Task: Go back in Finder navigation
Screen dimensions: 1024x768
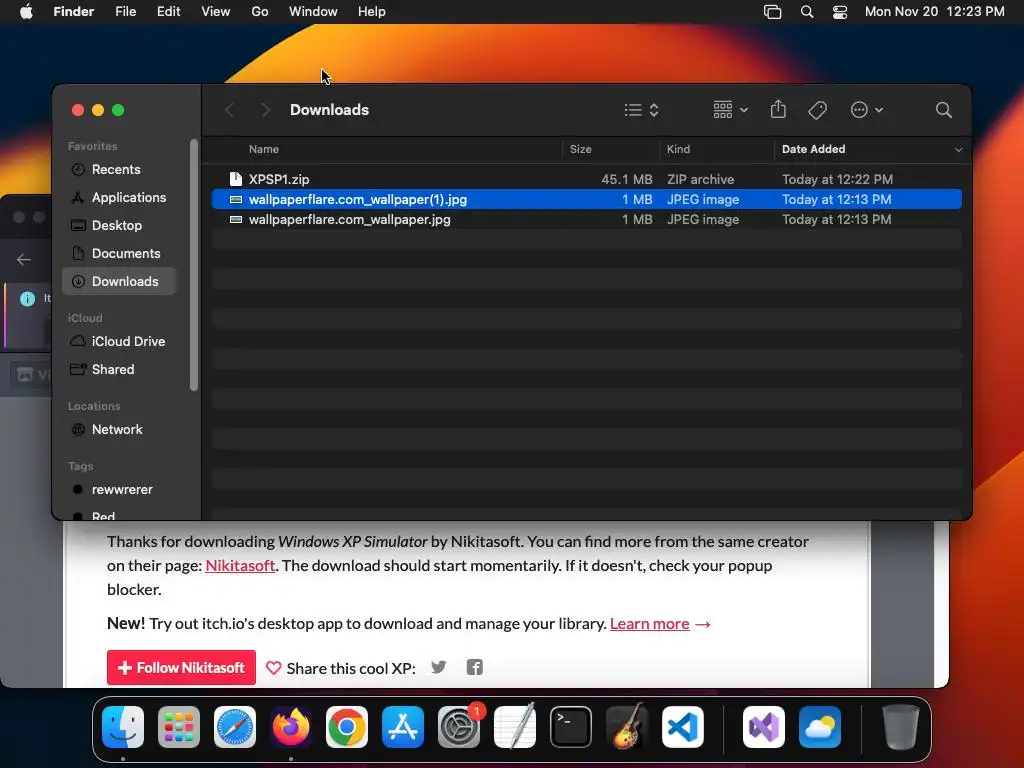Action: click(230, 110)
